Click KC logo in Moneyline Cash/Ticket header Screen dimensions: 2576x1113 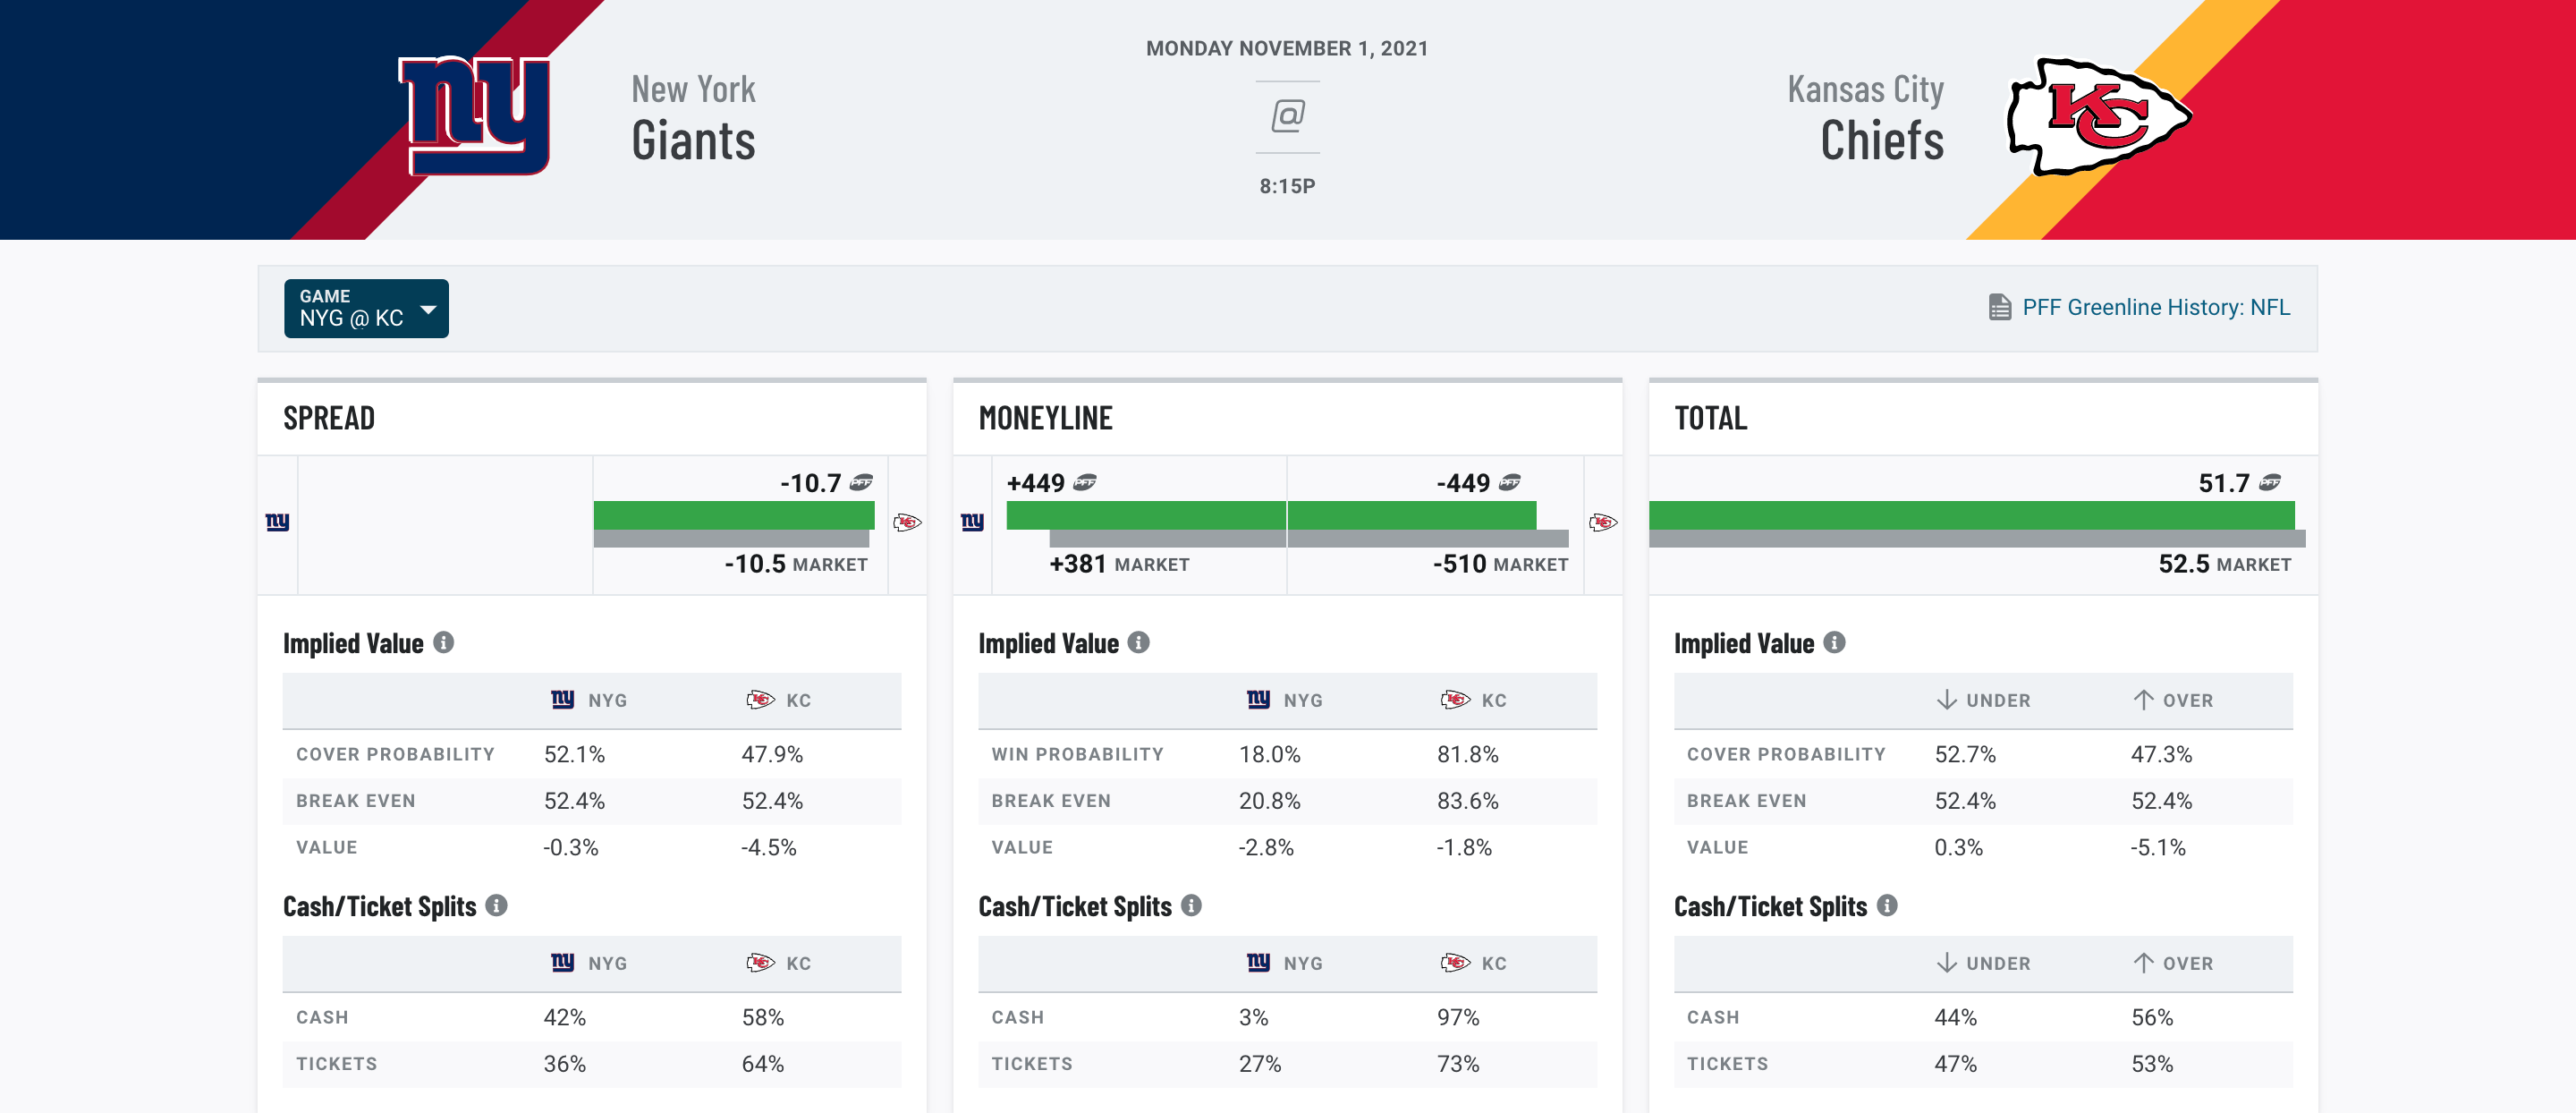click(1456, 963)
